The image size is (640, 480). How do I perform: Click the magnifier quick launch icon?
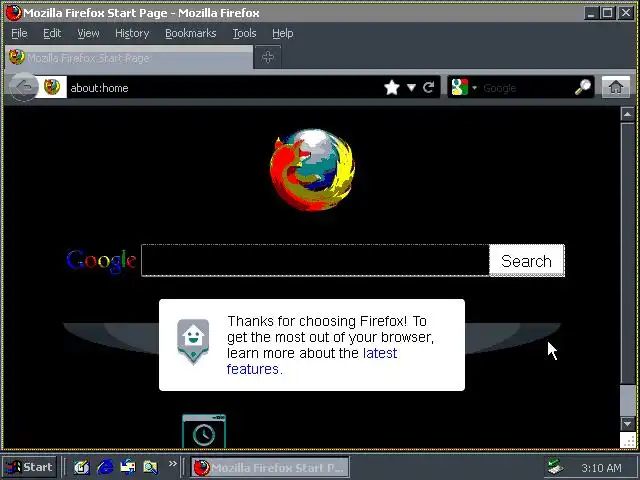pos(150,467)
